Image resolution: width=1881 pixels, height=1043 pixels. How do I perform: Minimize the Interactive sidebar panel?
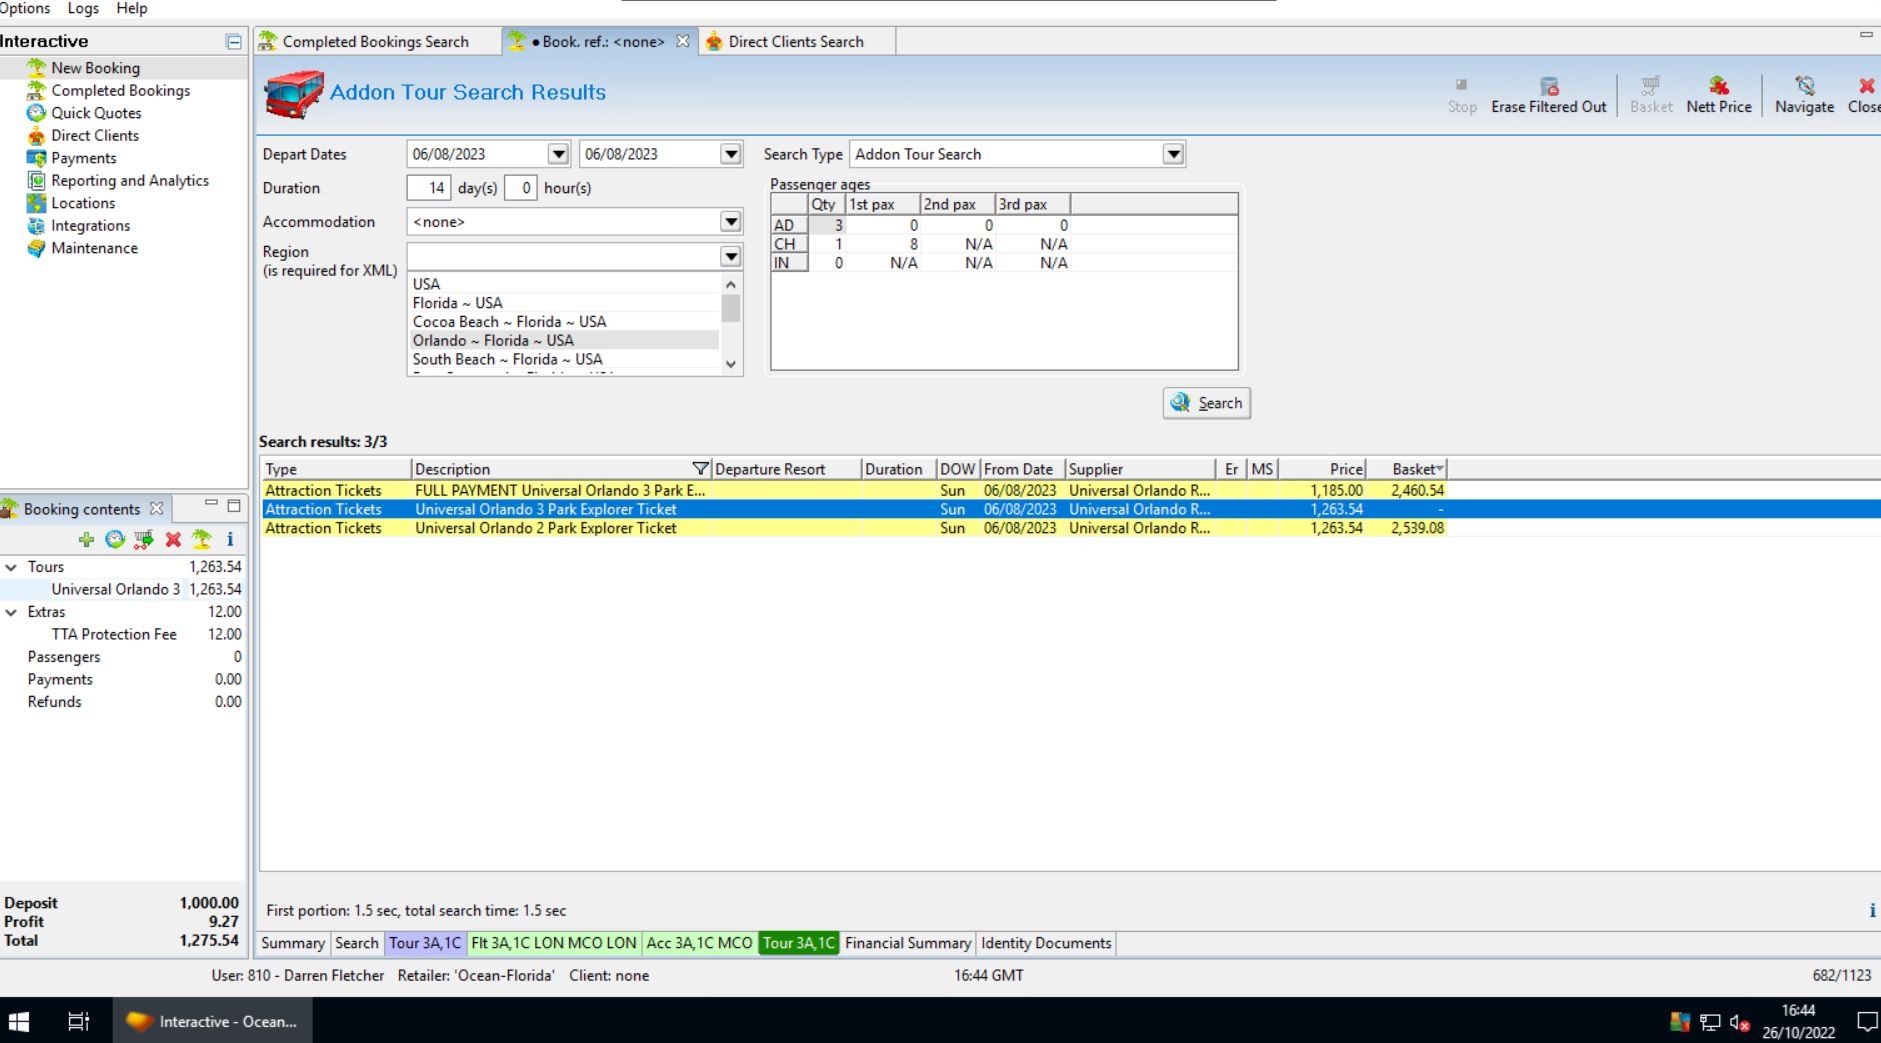point(233,42)
